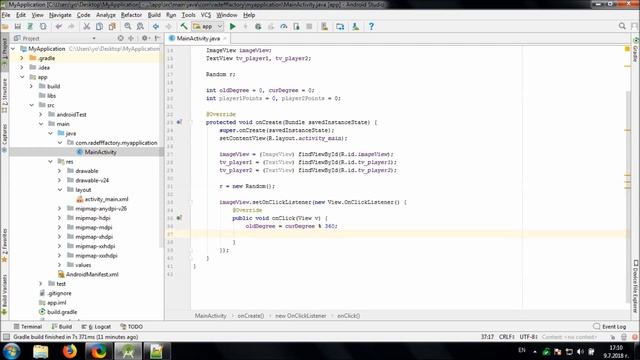This screenshot has height=360, width=640.
Task: Click the Help question mark icon
Action: [x=371, y=27]
